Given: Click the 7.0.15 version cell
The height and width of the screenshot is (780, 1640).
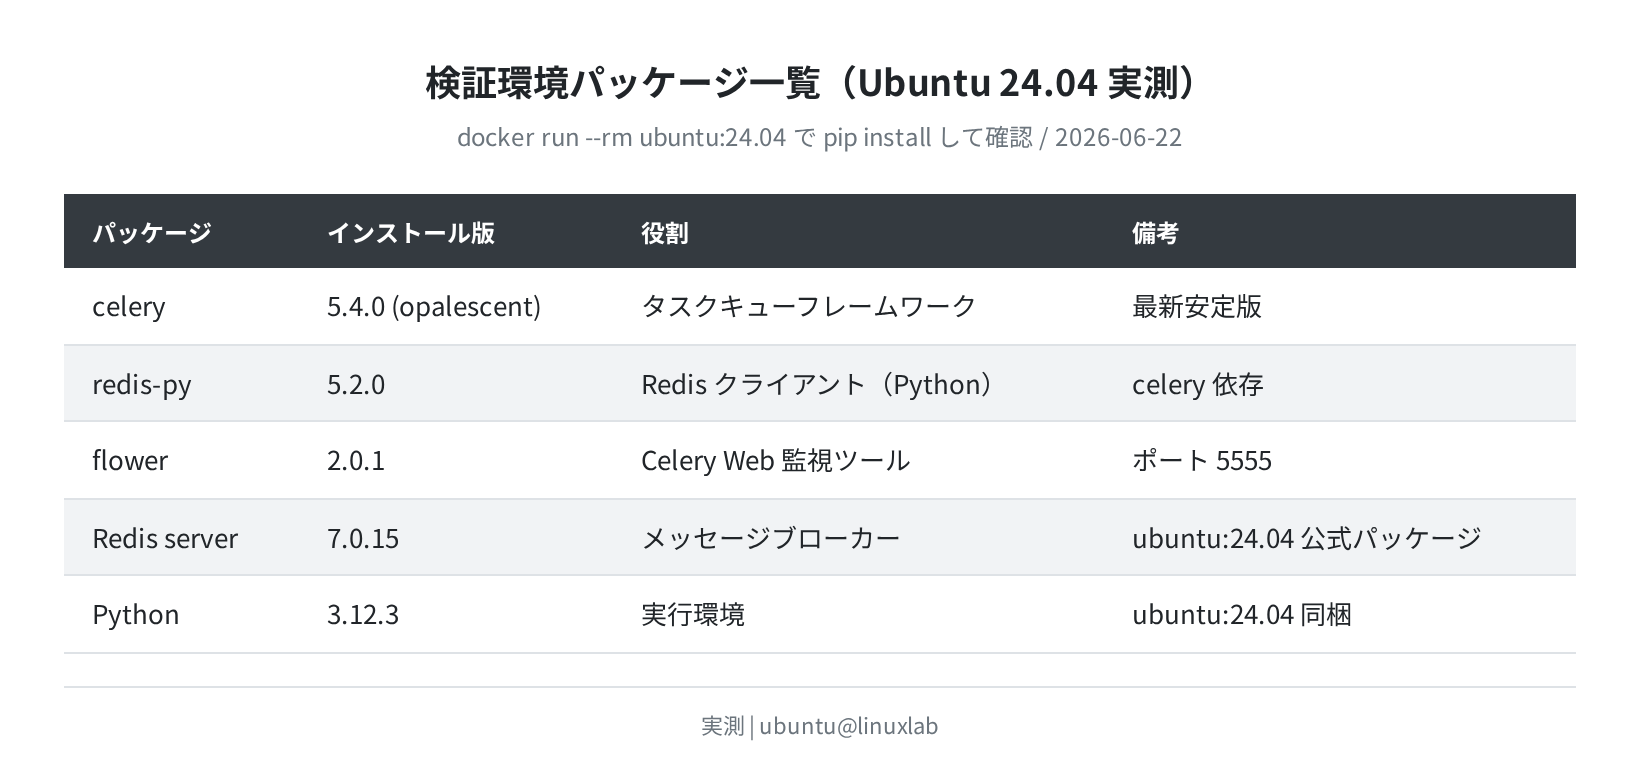Looking at the screenshot, I should click(x=363, y=538).
